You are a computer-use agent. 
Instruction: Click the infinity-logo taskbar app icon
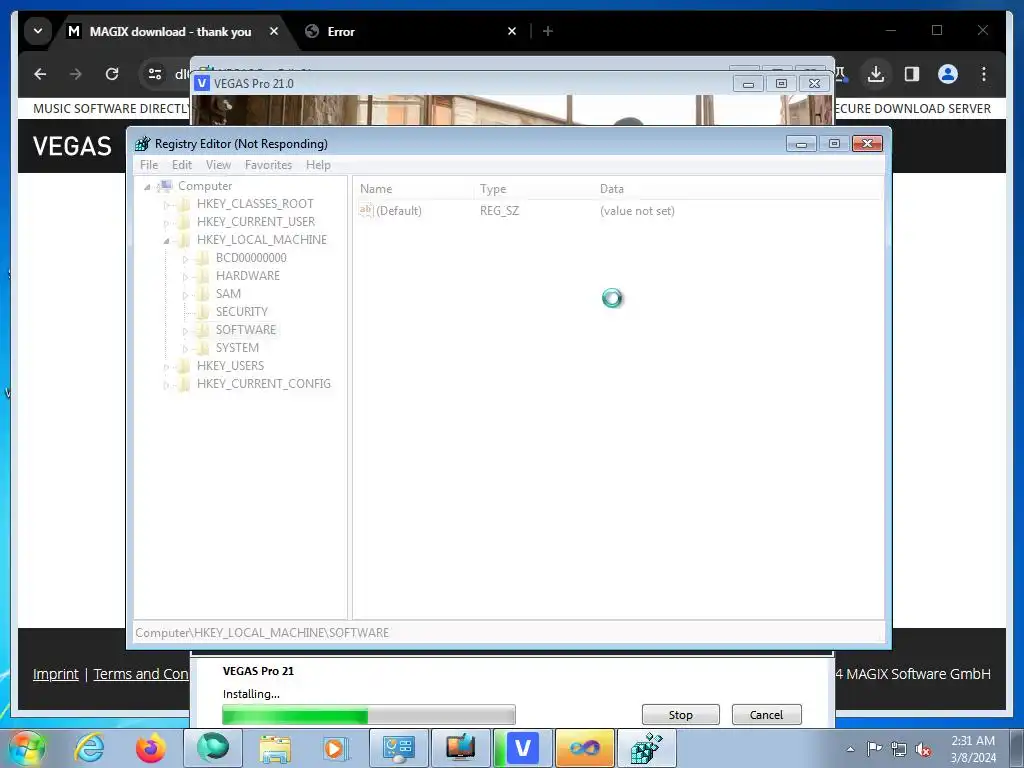[x=584, y=748]
